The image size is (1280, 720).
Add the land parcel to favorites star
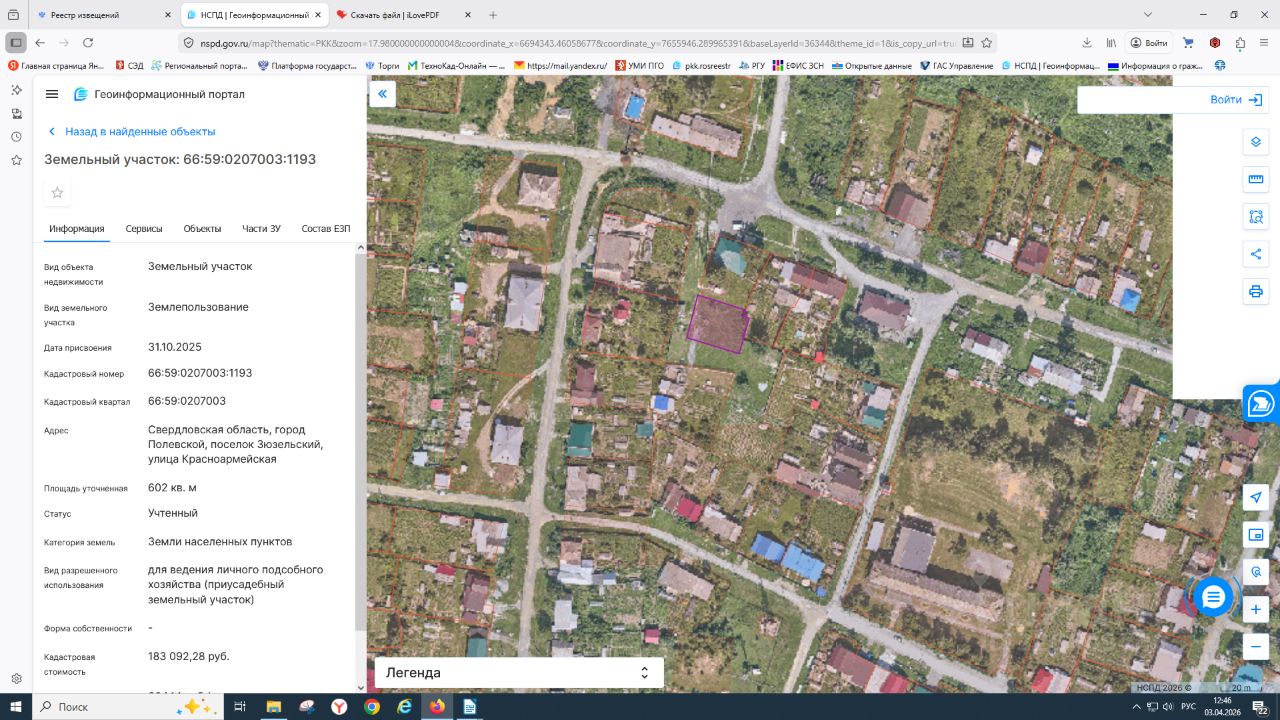coord(57,193)
